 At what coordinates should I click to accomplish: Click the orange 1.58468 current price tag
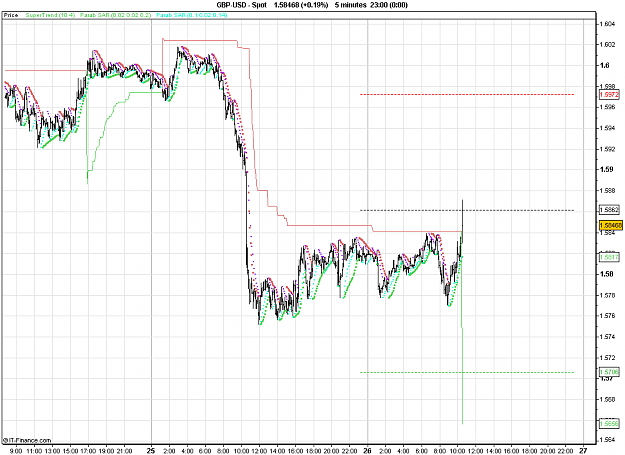(x=611, y=226)
